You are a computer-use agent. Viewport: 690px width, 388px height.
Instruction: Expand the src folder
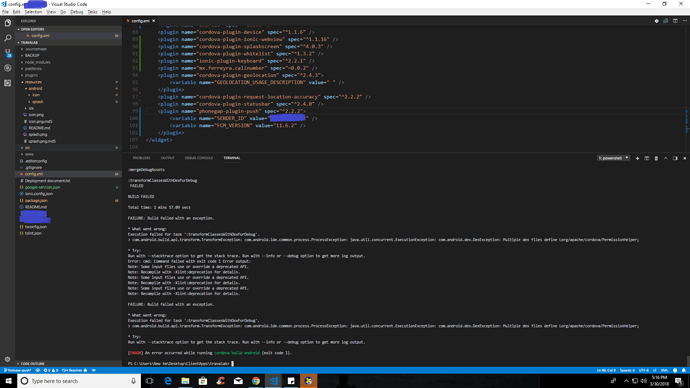point(68,148)
